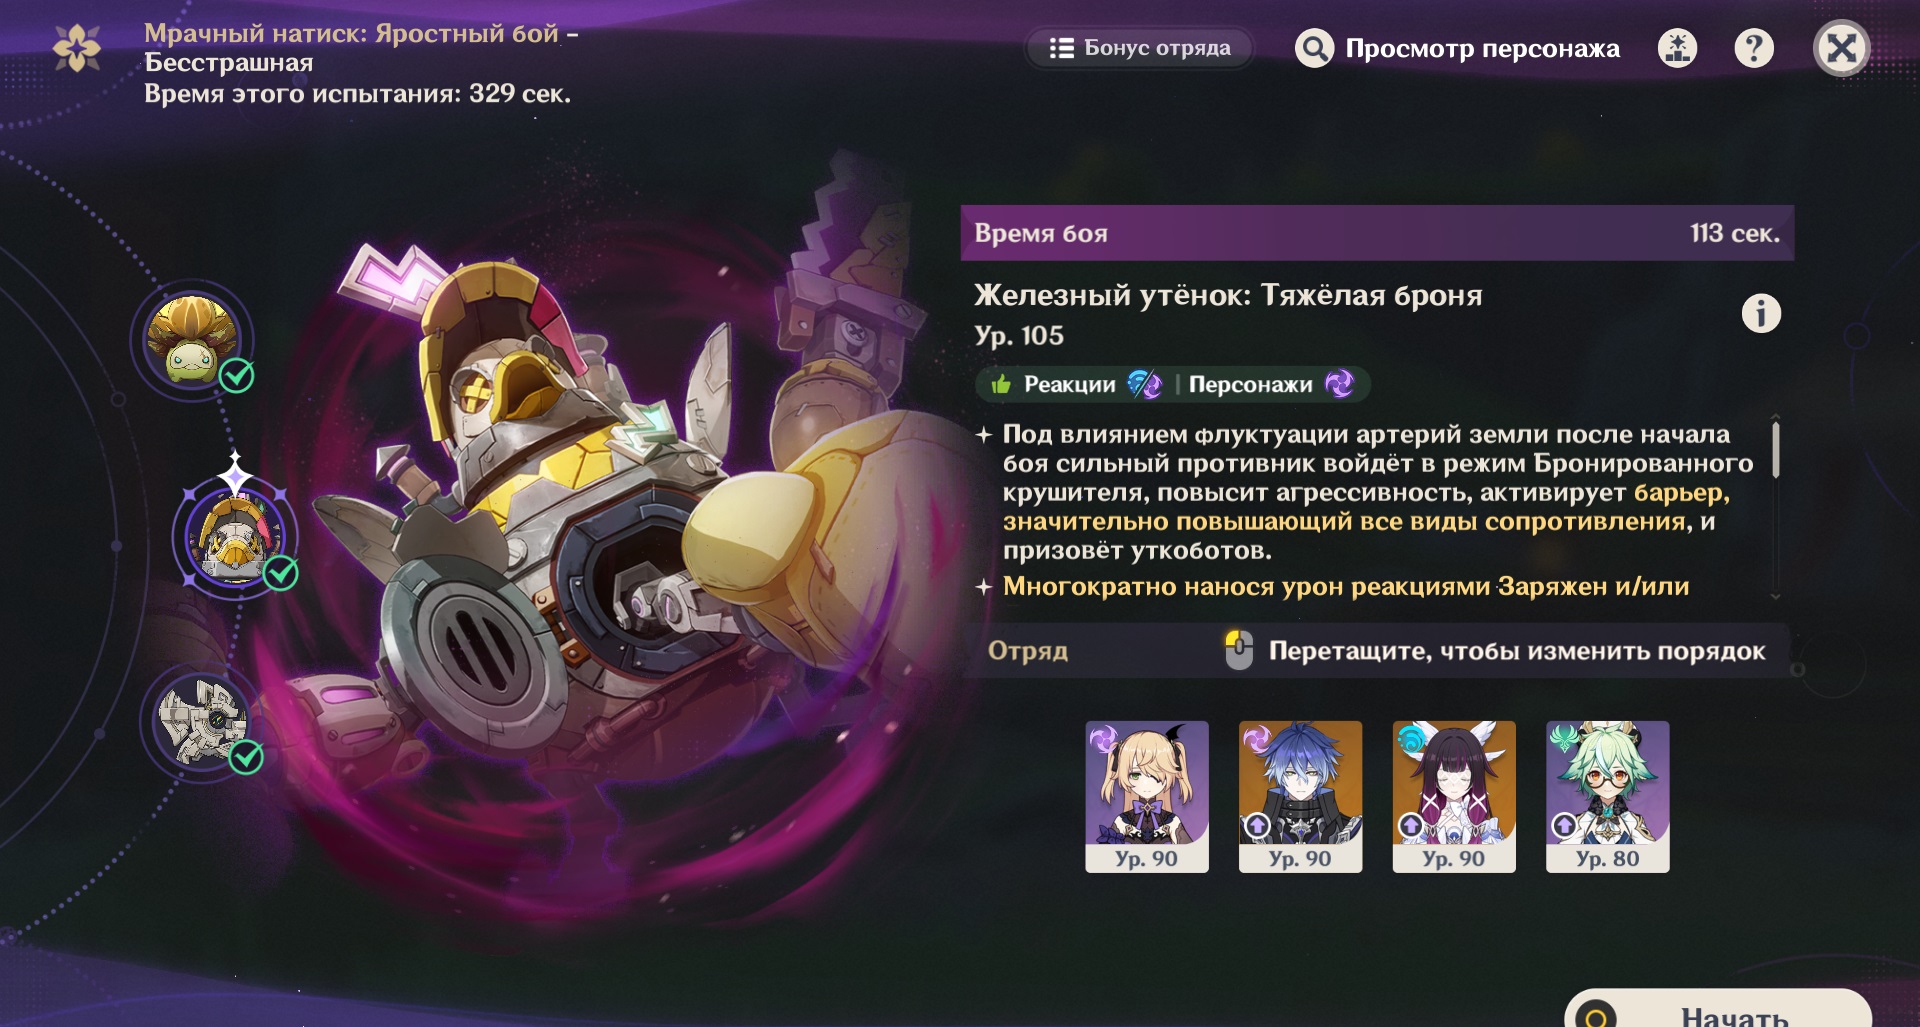This screenshot has width=1920, height=1027.
Task: Close the challenge screen with X
Action: click(1841, 48)
